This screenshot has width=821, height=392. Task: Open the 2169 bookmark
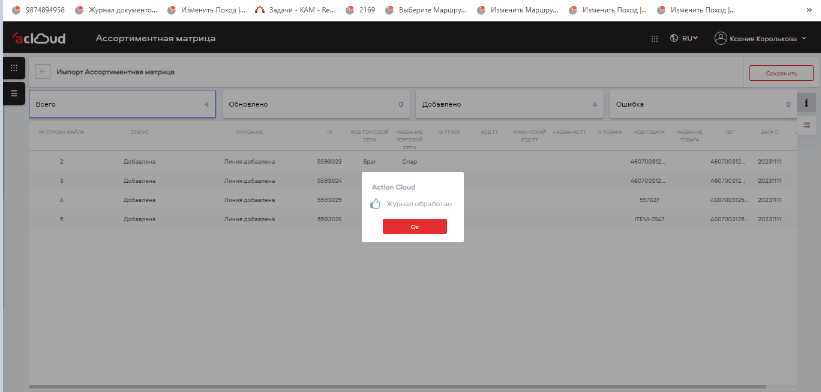361,9
